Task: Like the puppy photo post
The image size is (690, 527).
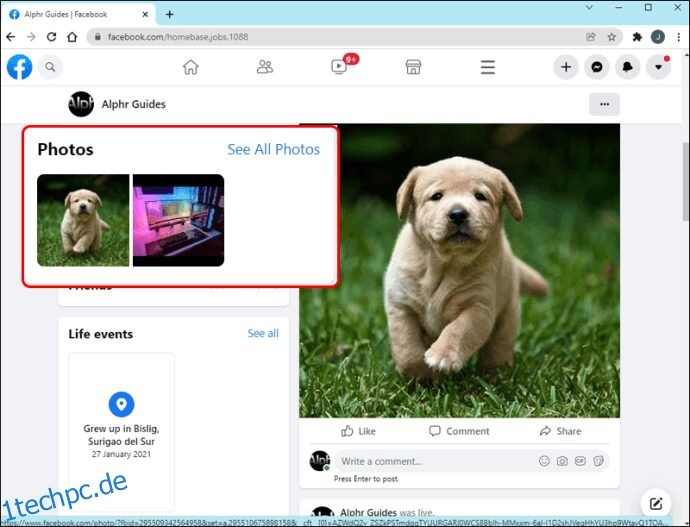Action: (358, 431)
